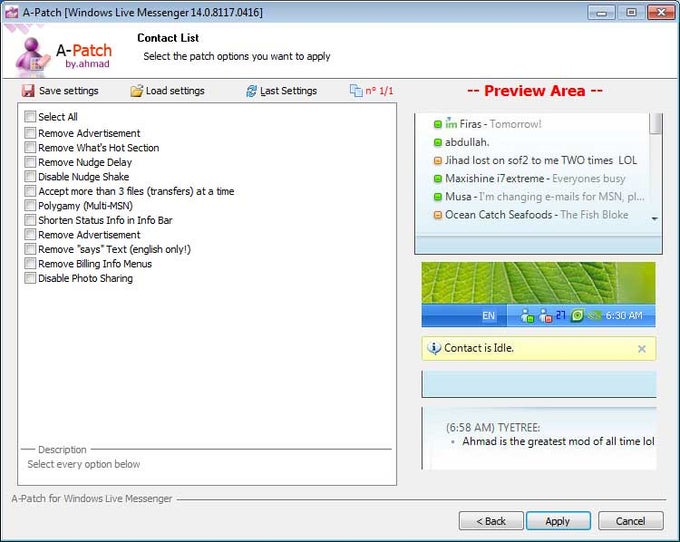This screenshot has height=542, width=680.
Task: Click the page number copy icon
Action: coord(356,91)
